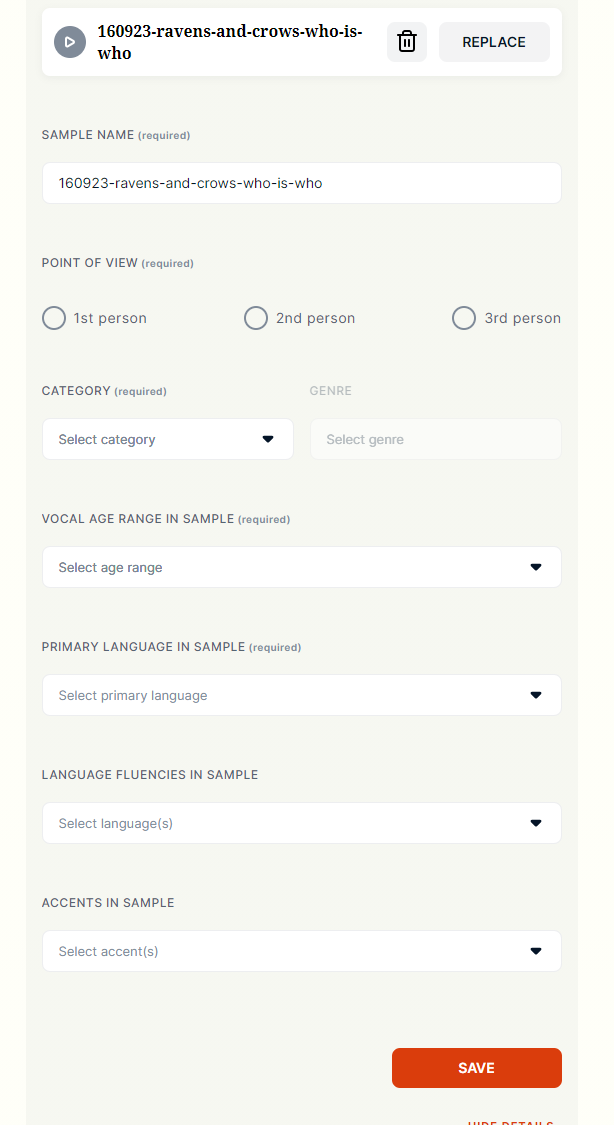Play the ravens-and-crows audio sample
614x1125 pixels.
point(70,42)
